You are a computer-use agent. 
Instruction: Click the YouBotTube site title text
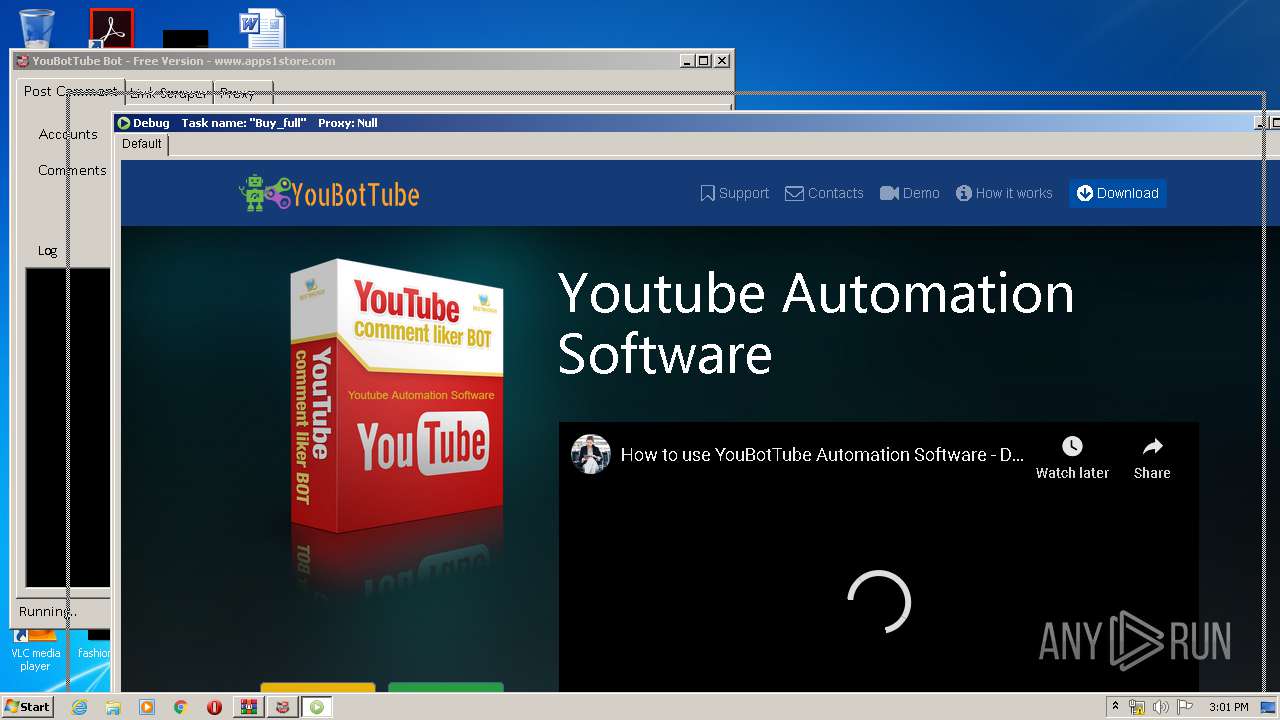(x=355, y=194)
